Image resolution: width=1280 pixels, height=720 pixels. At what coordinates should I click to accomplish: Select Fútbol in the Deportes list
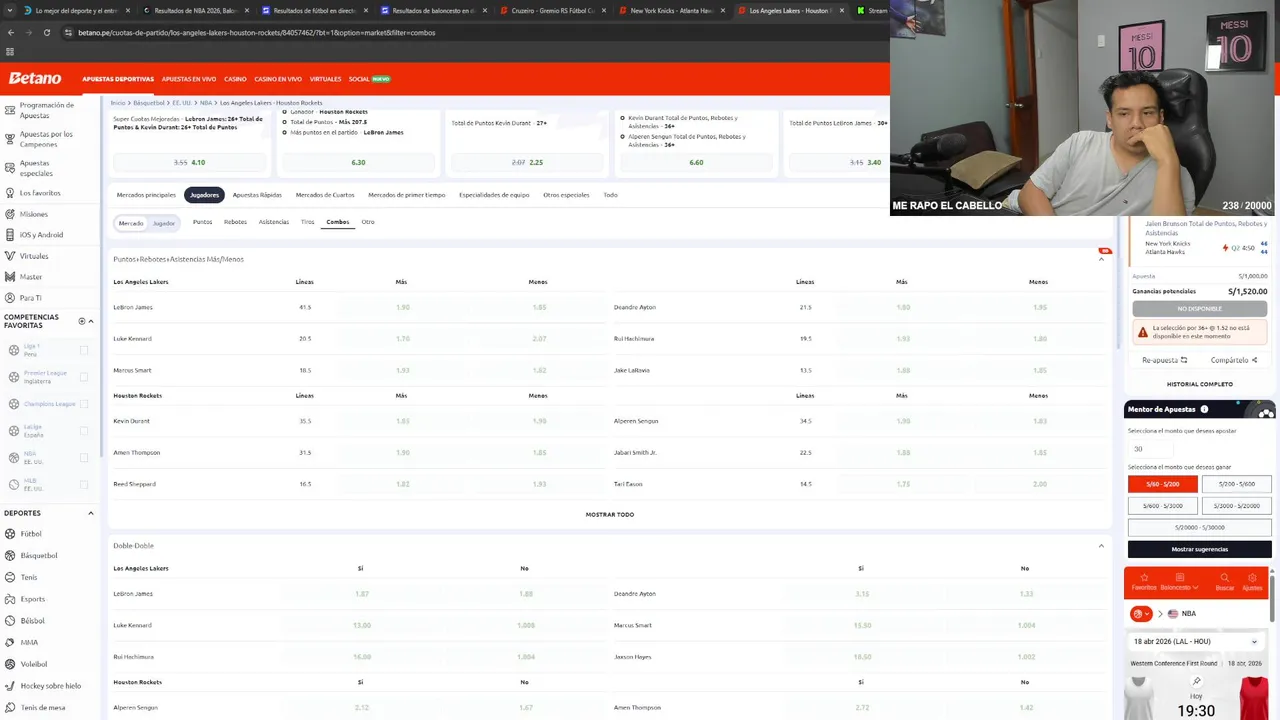pos(31,534)
